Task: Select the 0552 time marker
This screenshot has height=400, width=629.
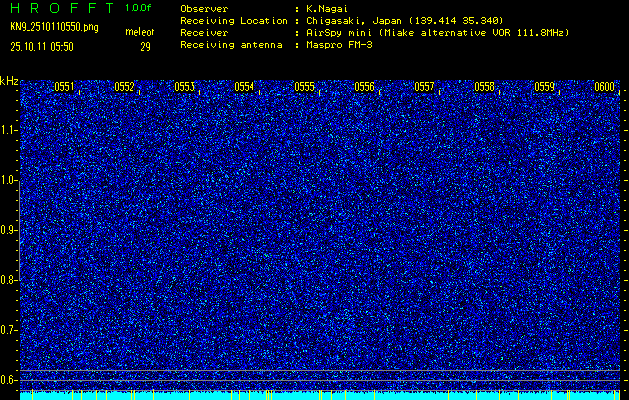Action: (x=124, y=87)
